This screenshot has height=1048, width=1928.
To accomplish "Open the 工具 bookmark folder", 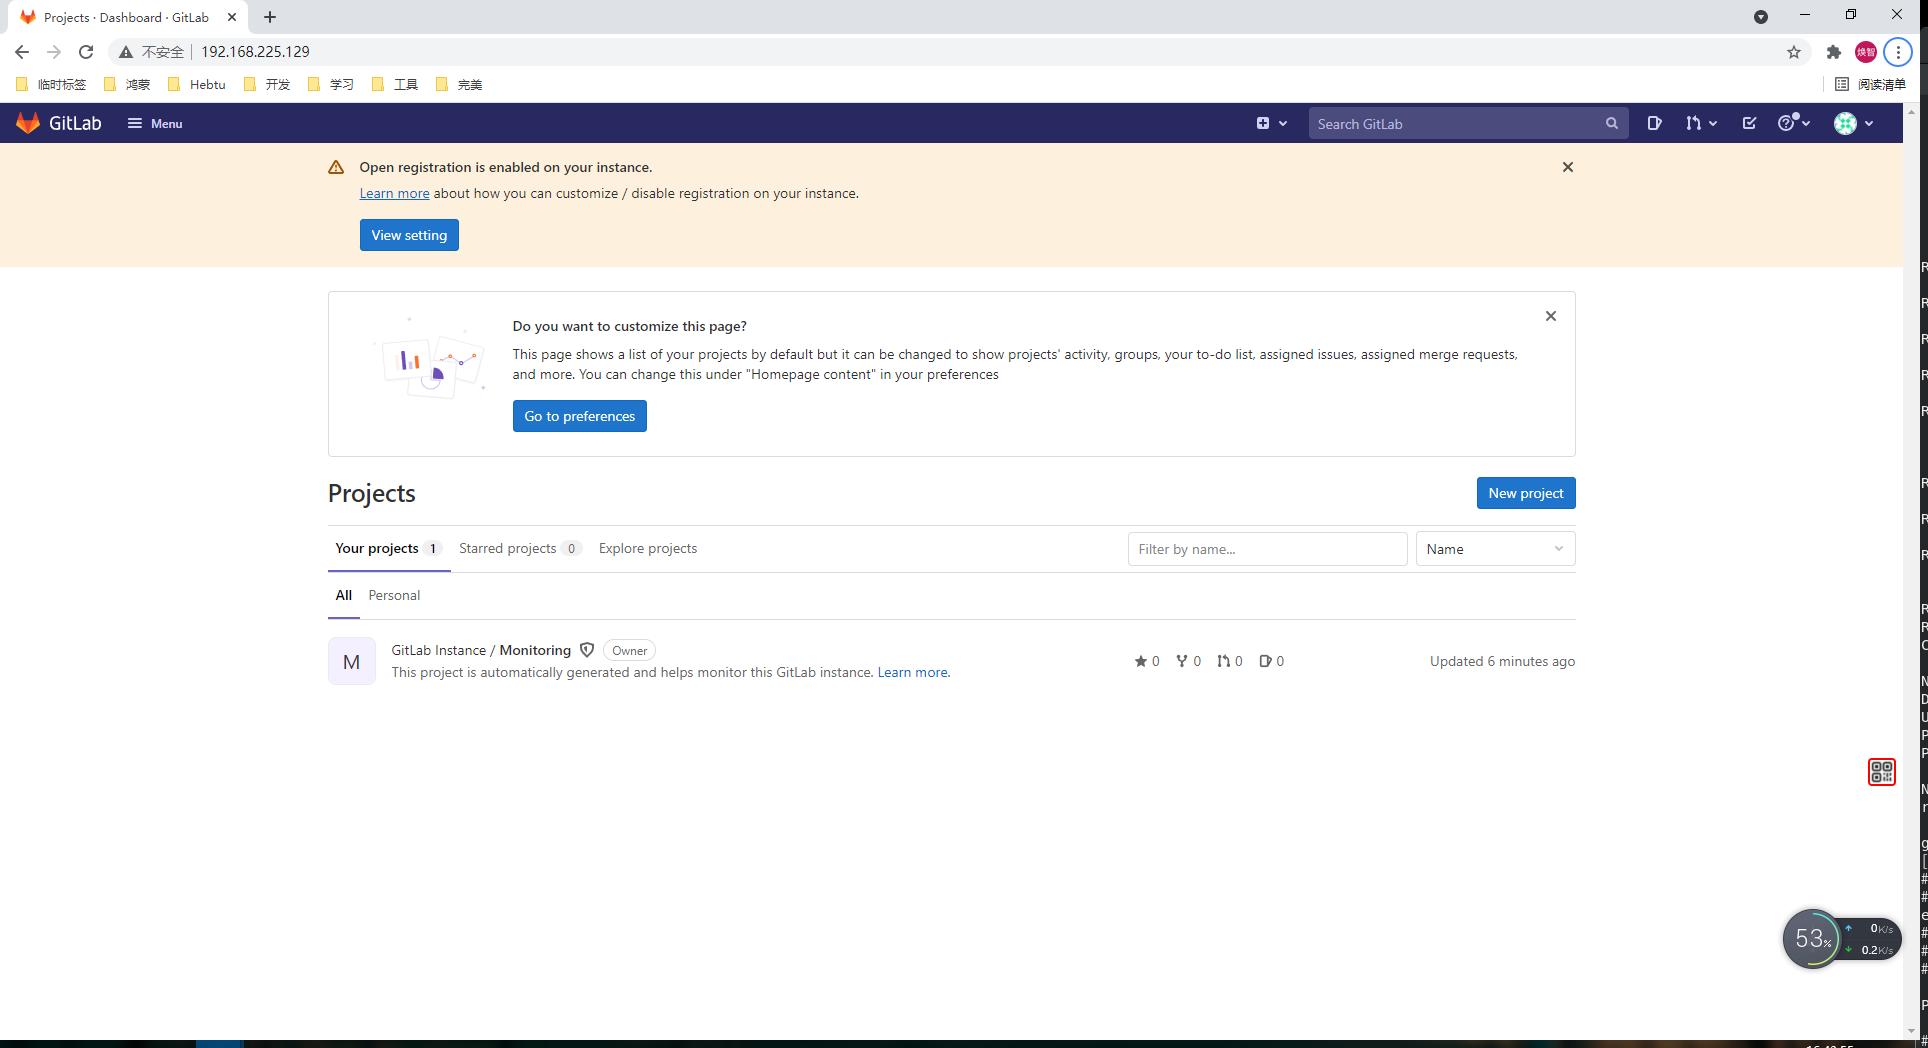I will [395, 84].
